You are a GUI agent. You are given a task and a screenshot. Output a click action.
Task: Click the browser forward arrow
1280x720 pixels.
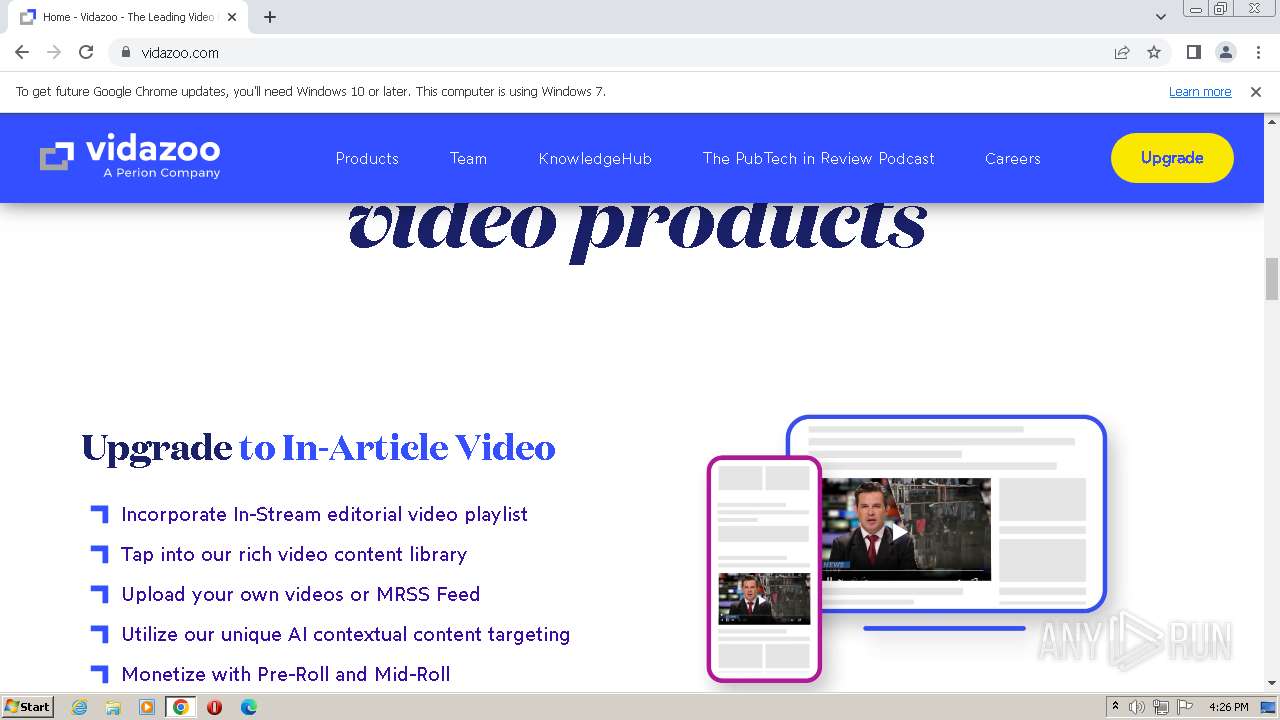pyautogui.click(x=54, y=52)
